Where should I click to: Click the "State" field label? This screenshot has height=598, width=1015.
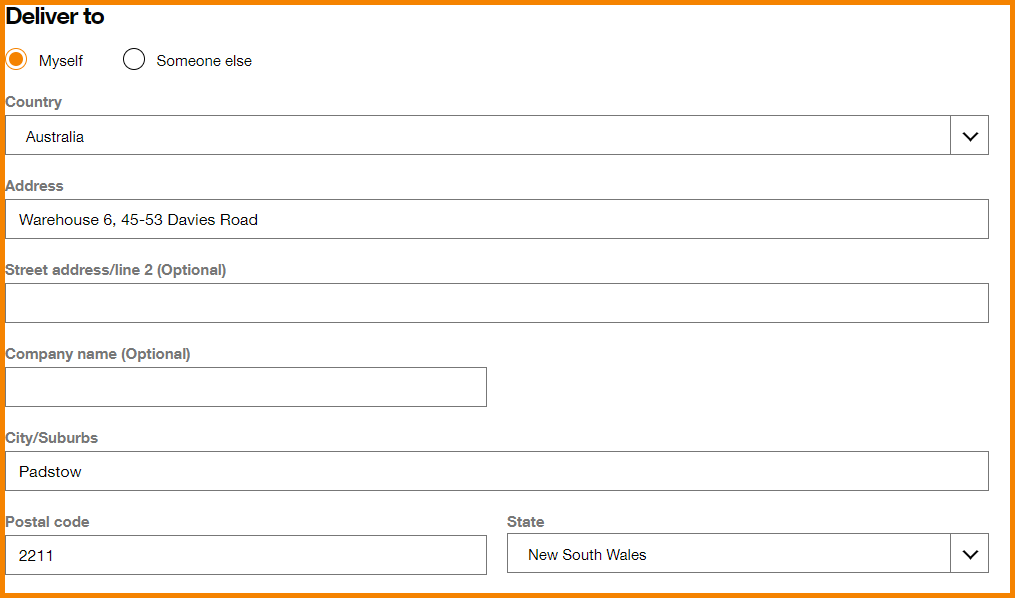(x=526, y=522)
